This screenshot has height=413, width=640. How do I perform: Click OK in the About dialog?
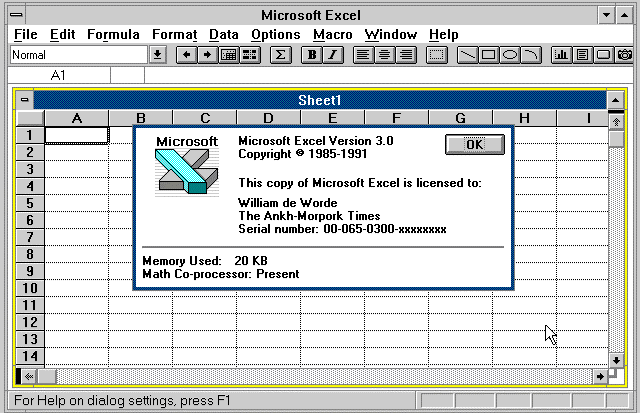(x=475, y=144)
